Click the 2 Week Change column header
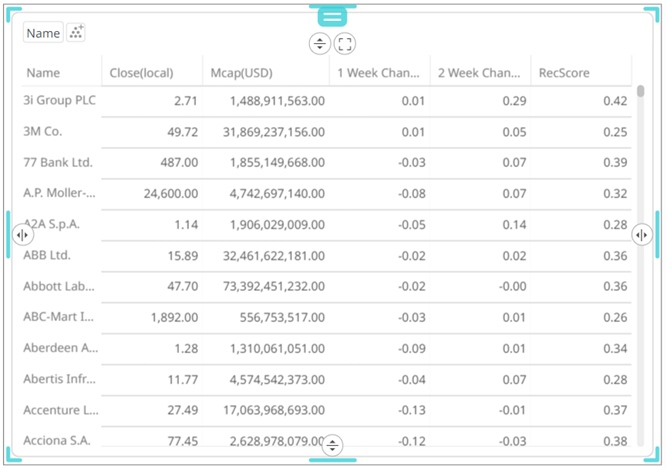This screenshot has height=469, width=666. [x=480, y=73]
